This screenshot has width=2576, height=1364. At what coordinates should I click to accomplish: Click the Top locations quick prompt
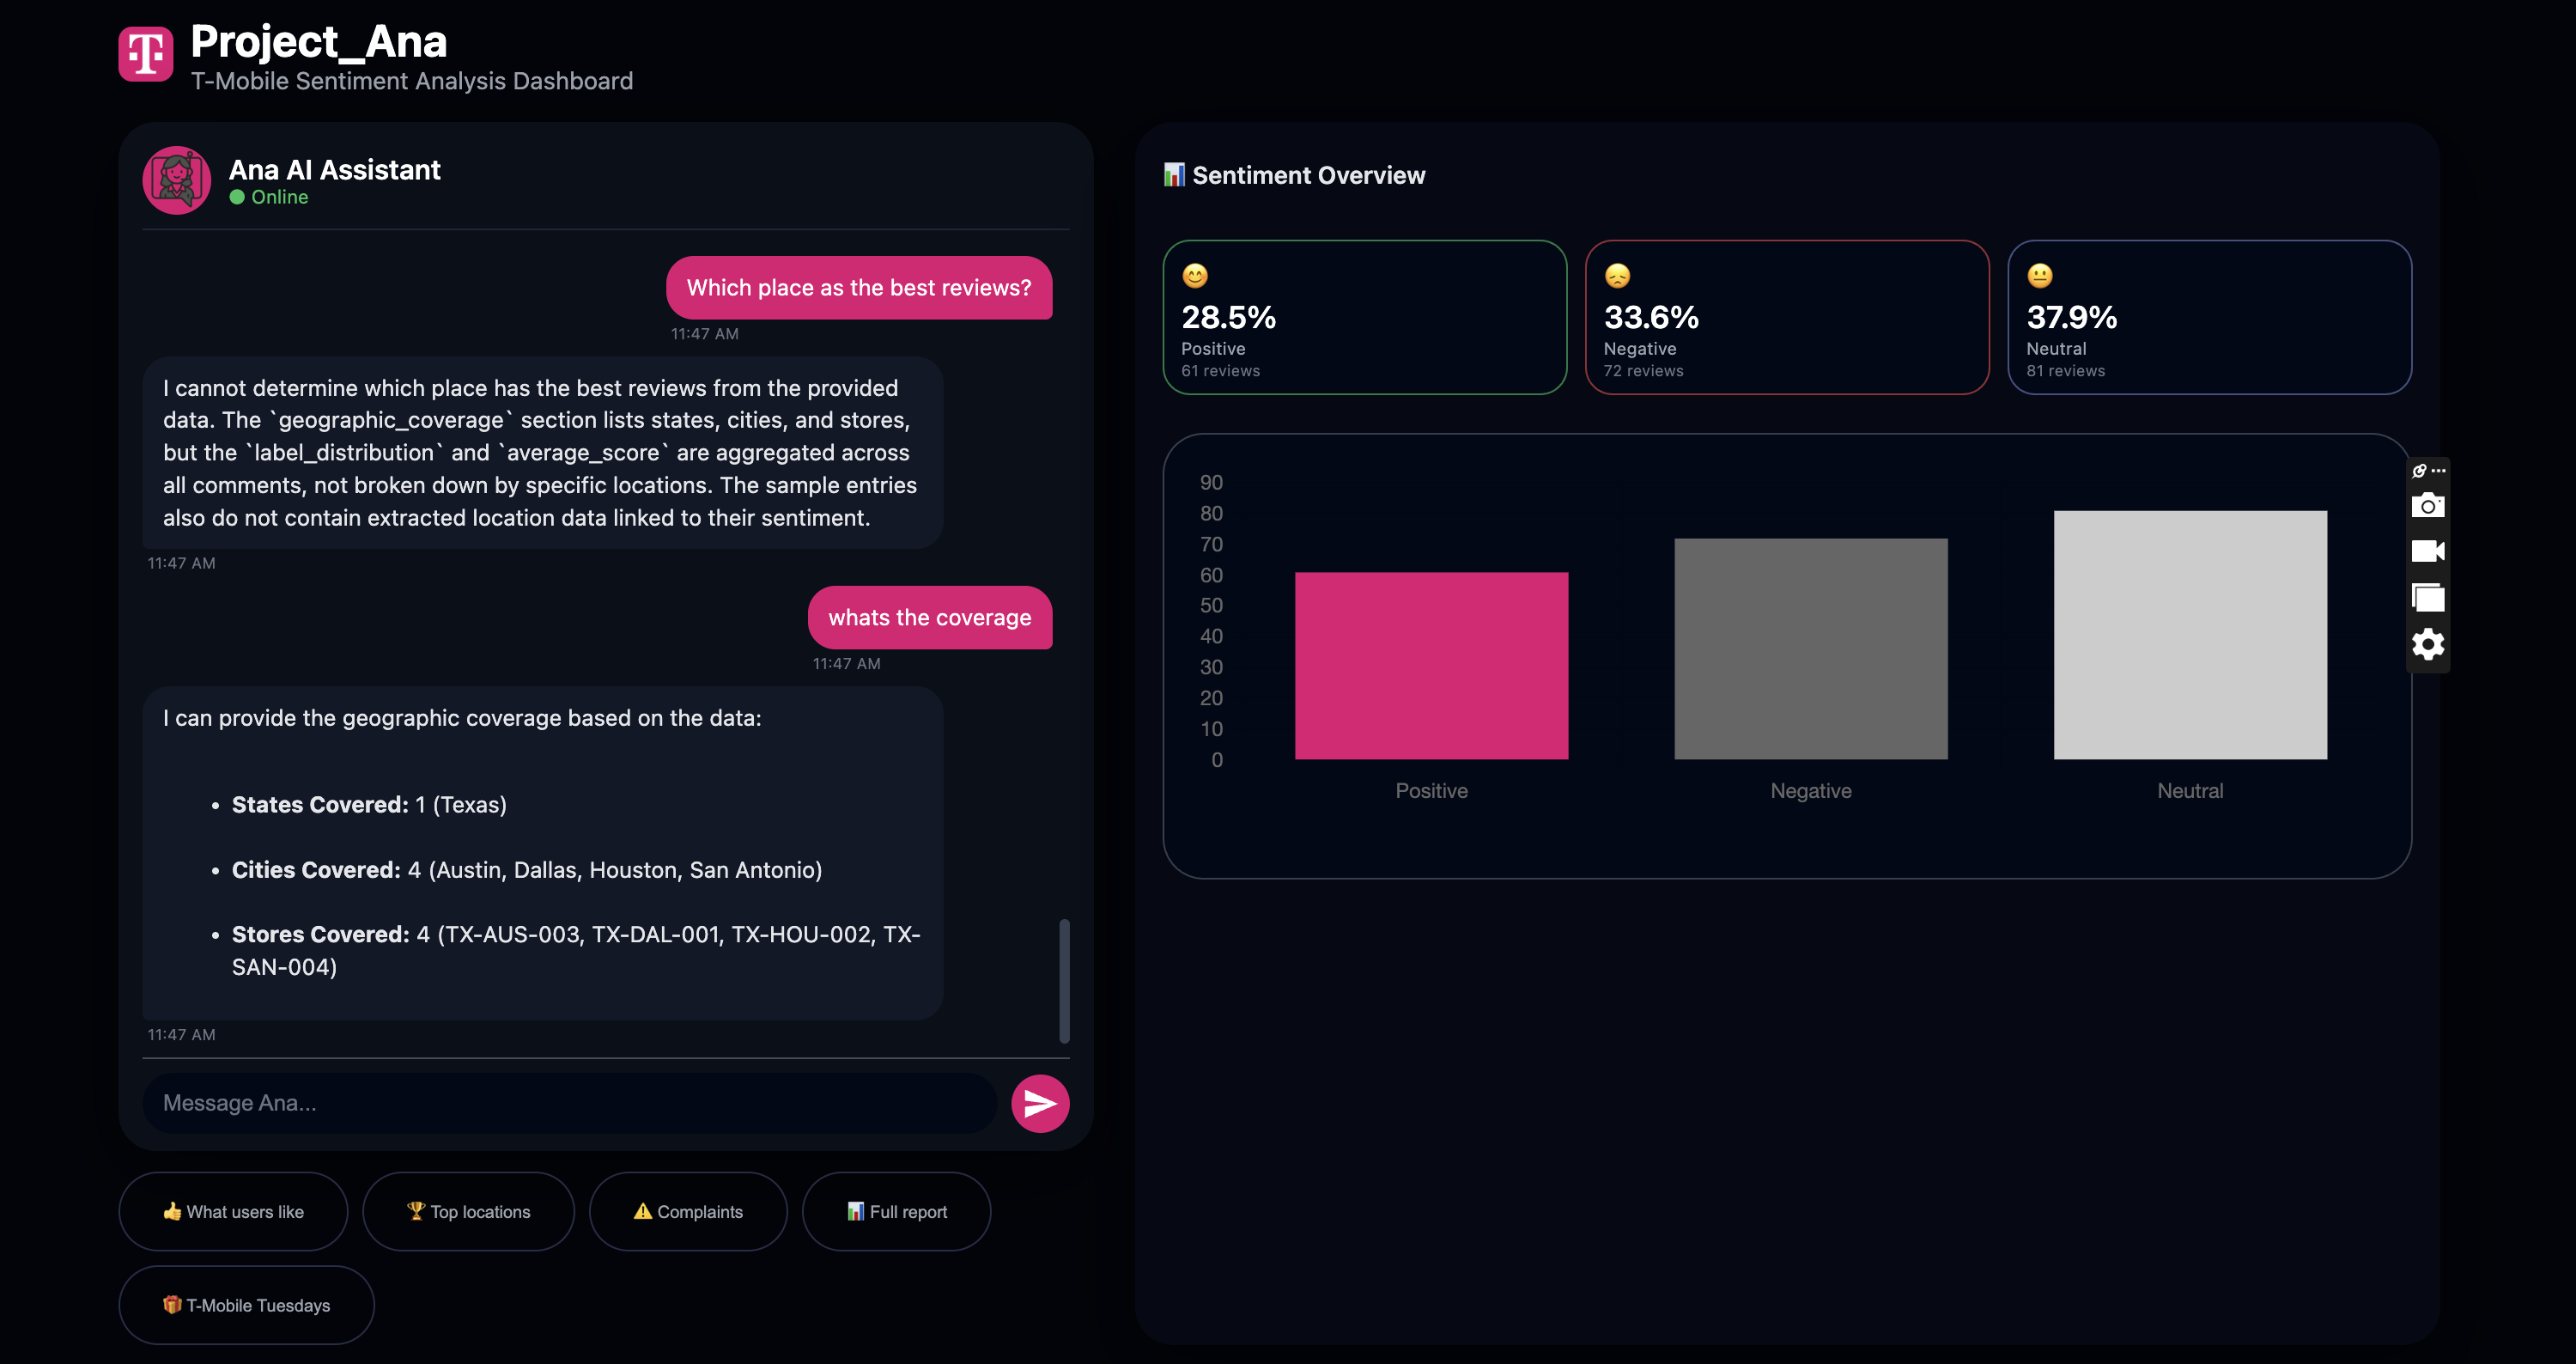pos(468,1211)
